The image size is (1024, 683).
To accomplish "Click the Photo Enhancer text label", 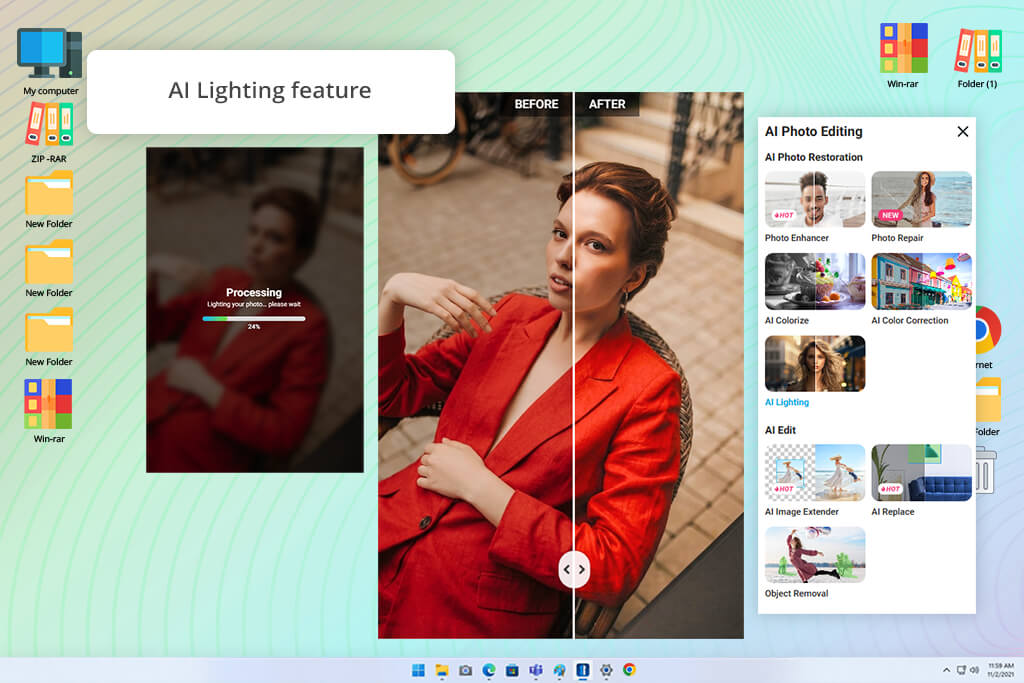I will tap(797, 238).
